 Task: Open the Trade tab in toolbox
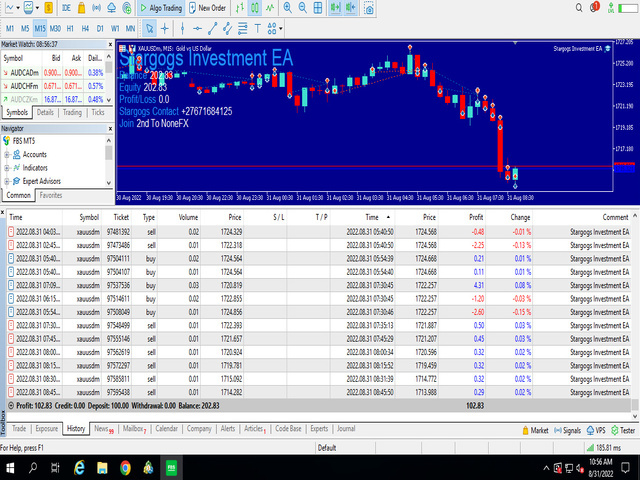19,429
